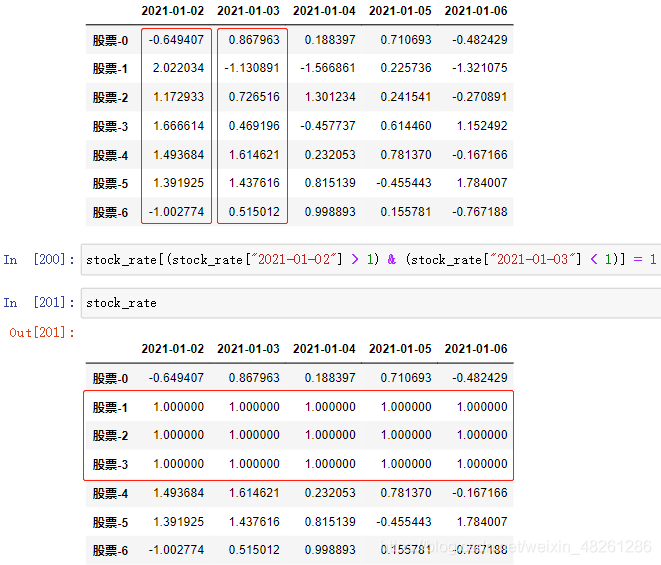Viewport: 661px width, 565px height.
Task: Click 2021-01-05 header in Out[201] table
Action: click(400, 349)
